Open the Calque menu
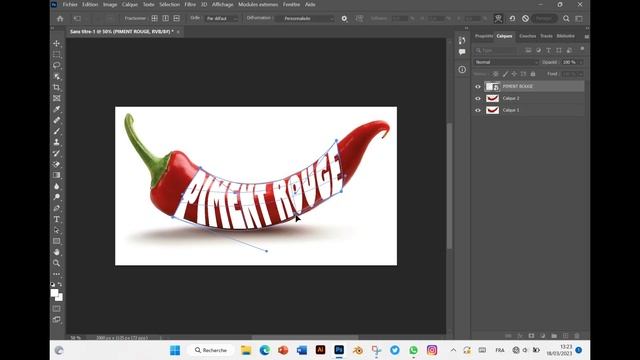640x360 pixels. 130,4
